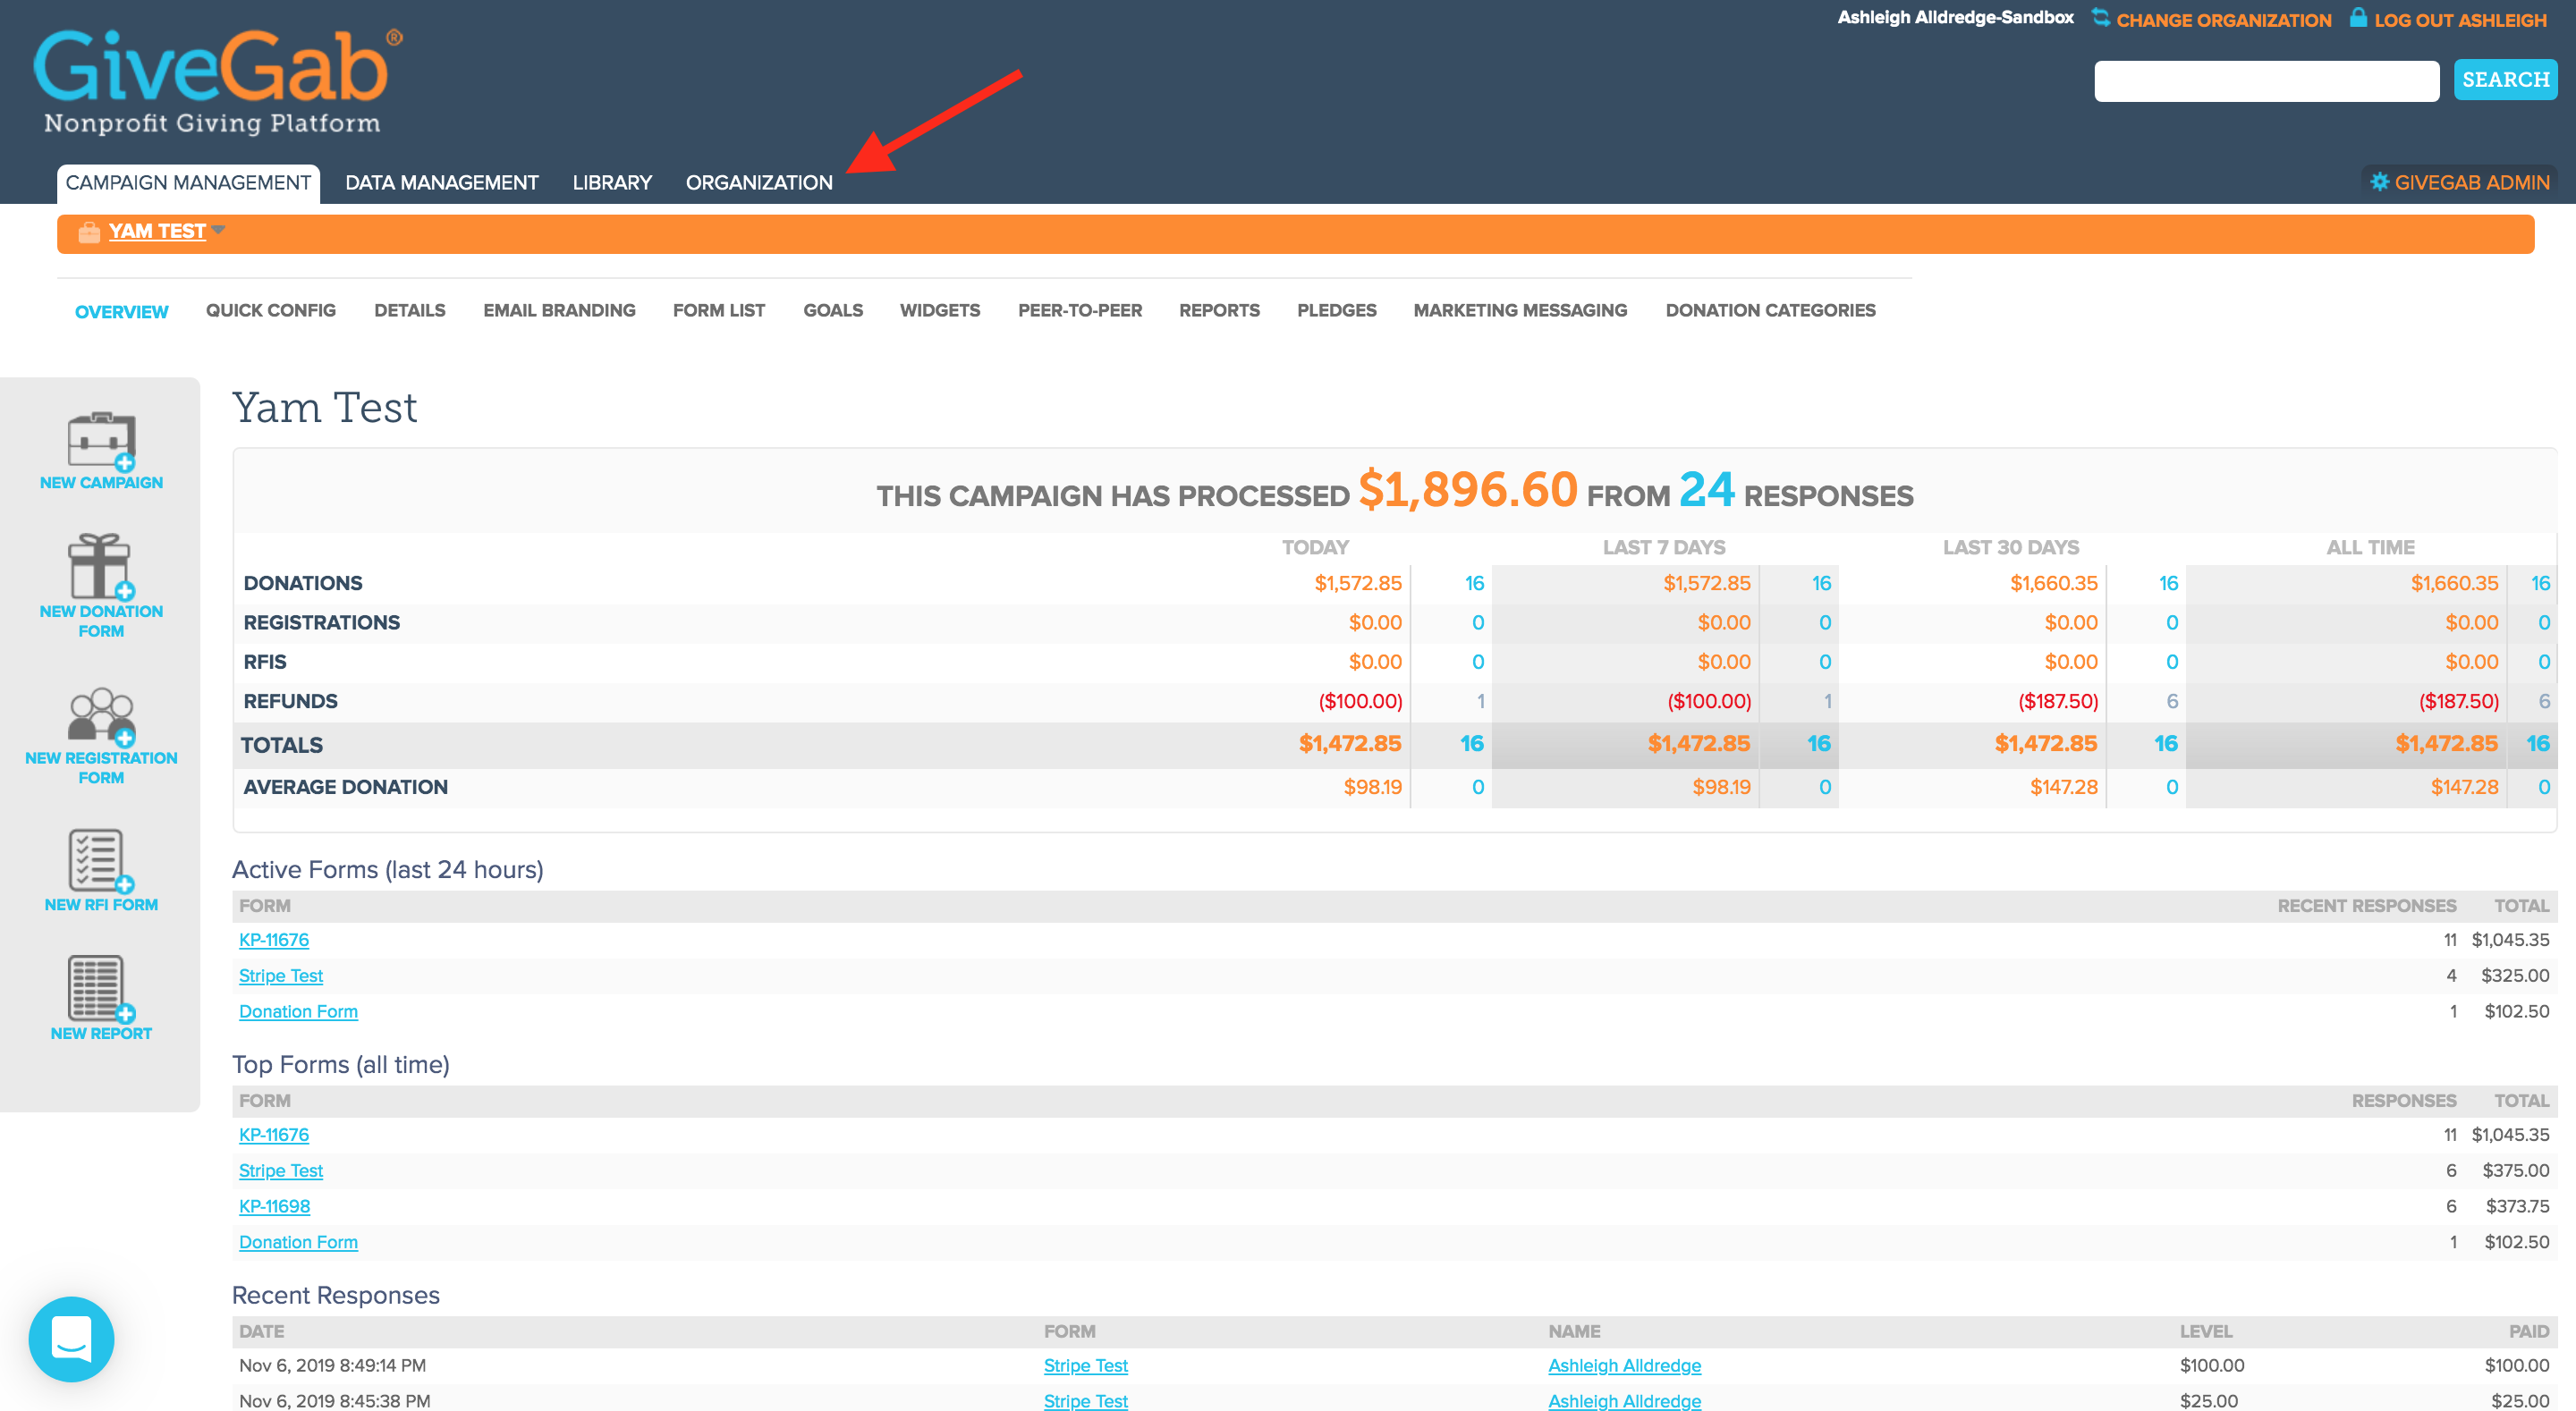Click the Nov 6, 2019 8:49:14 PM date

click(332, 1366)
